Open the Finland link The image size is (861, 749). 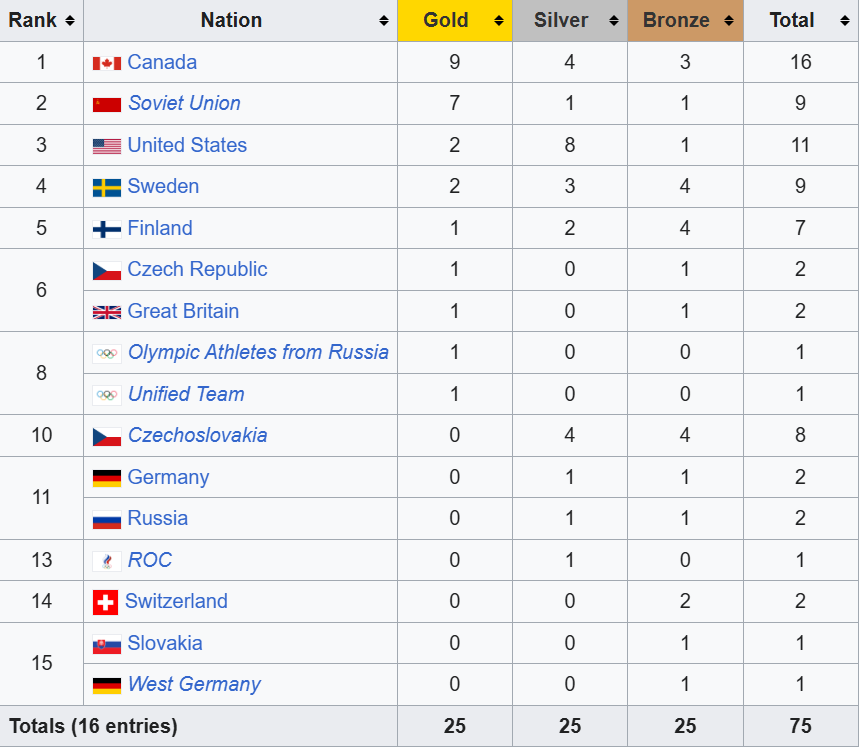click(160, 228)
